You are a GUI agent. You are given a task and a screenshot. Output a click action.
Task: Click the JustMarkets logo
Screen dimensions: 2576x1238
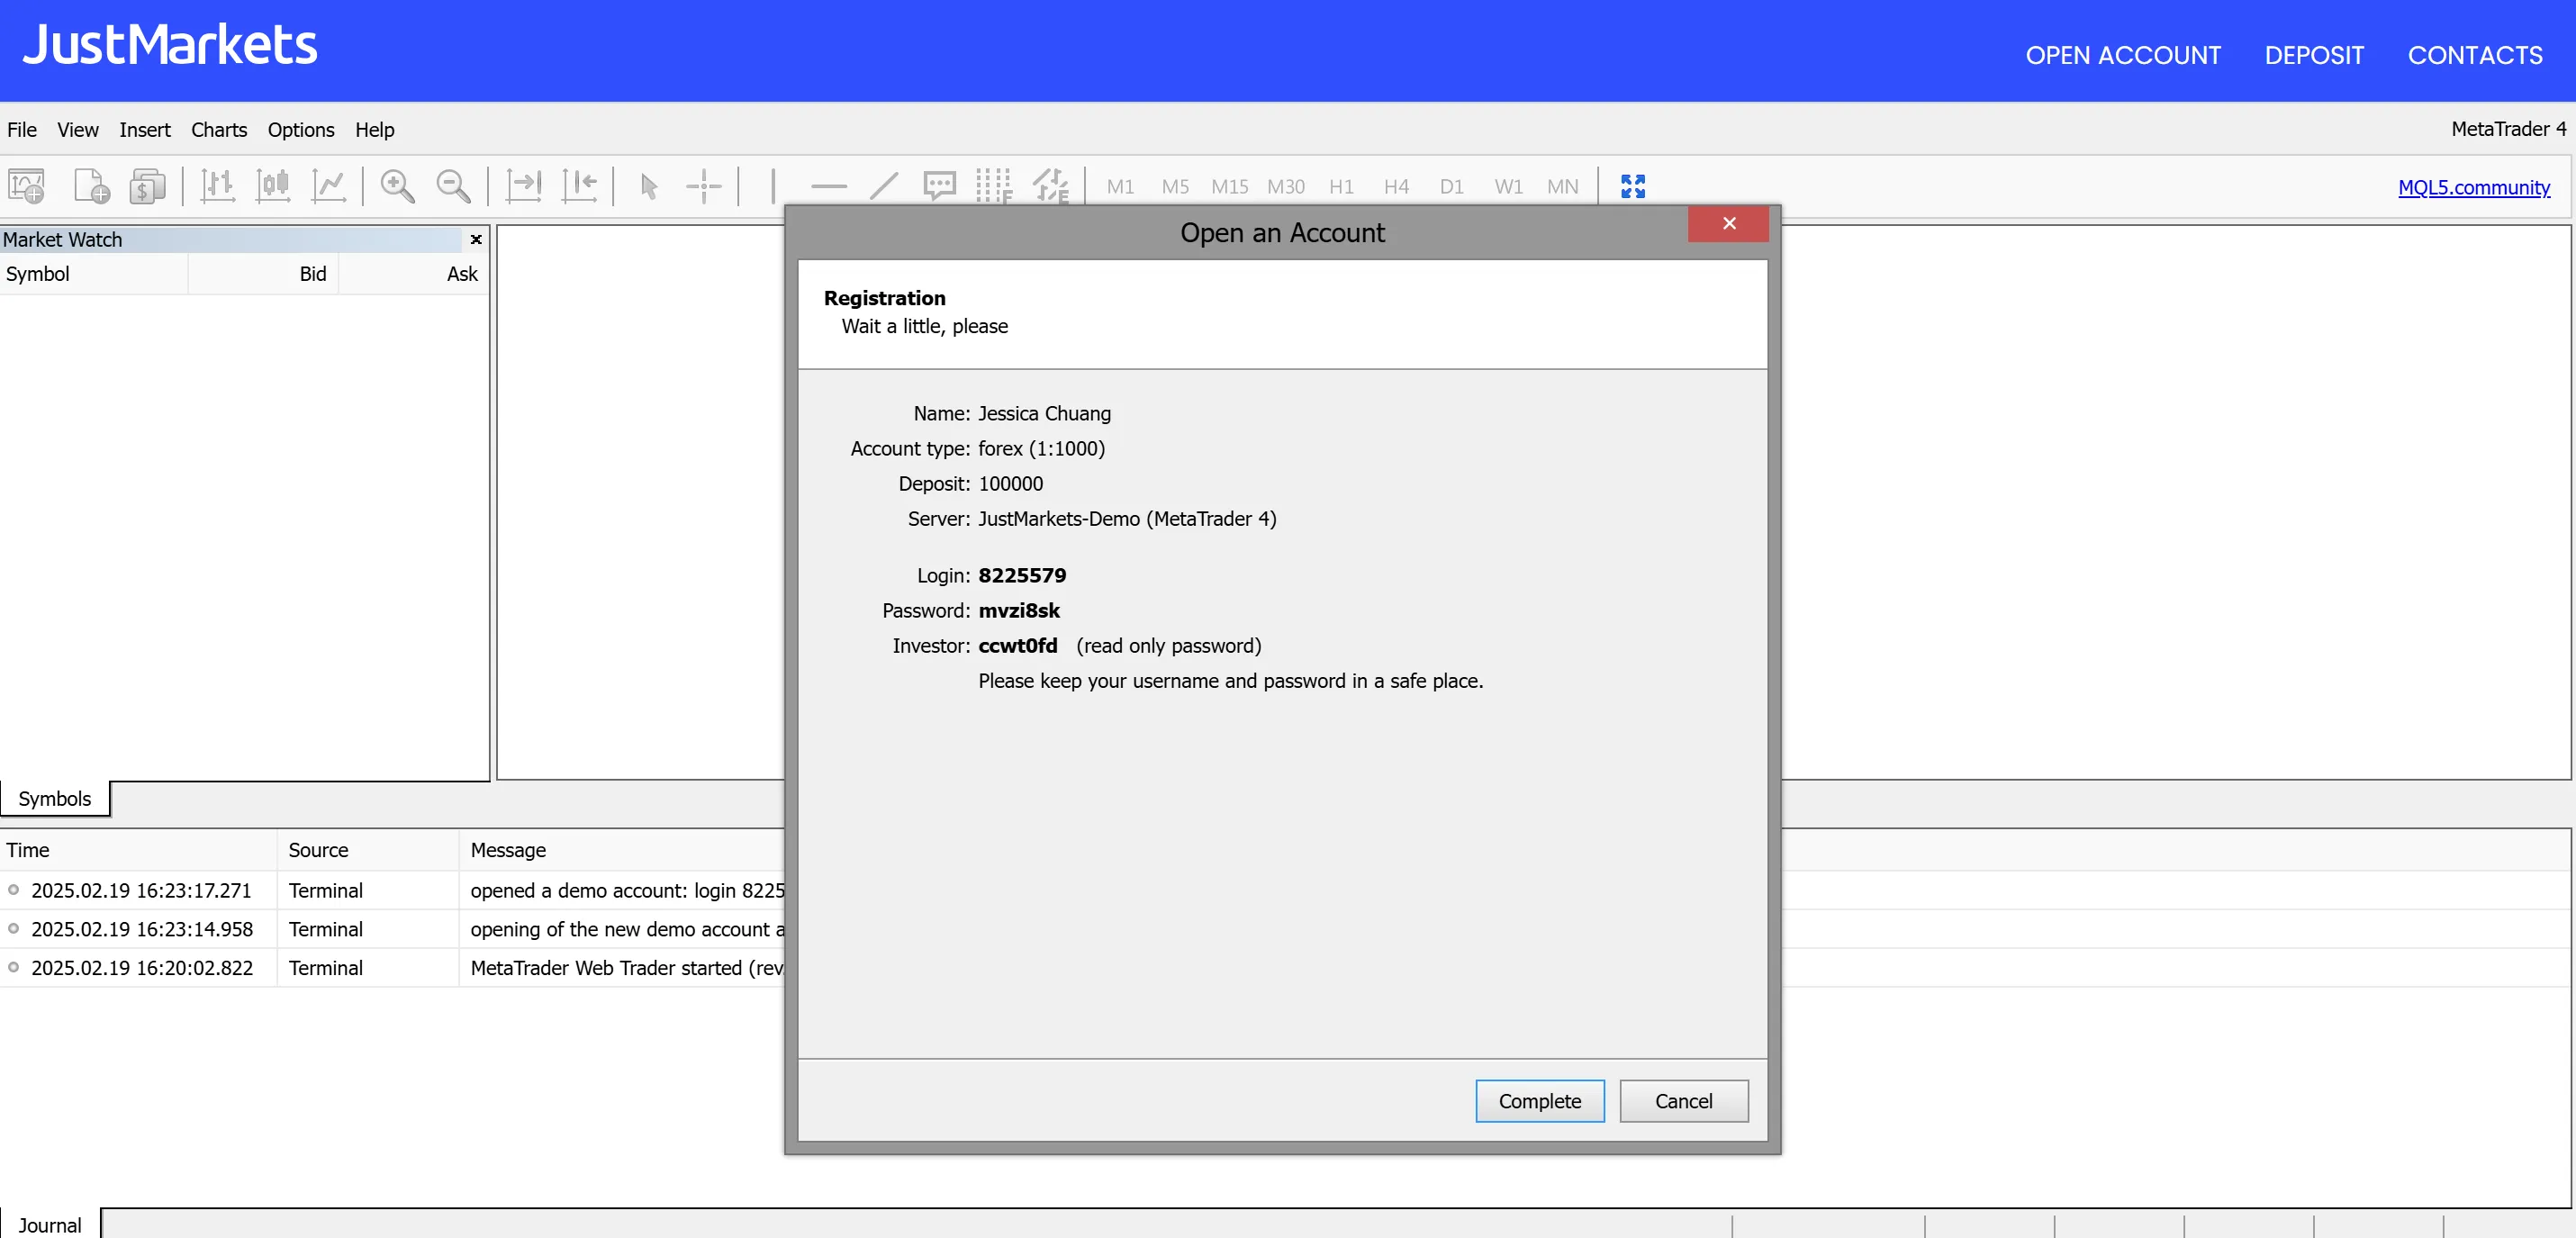pos(170,45)
